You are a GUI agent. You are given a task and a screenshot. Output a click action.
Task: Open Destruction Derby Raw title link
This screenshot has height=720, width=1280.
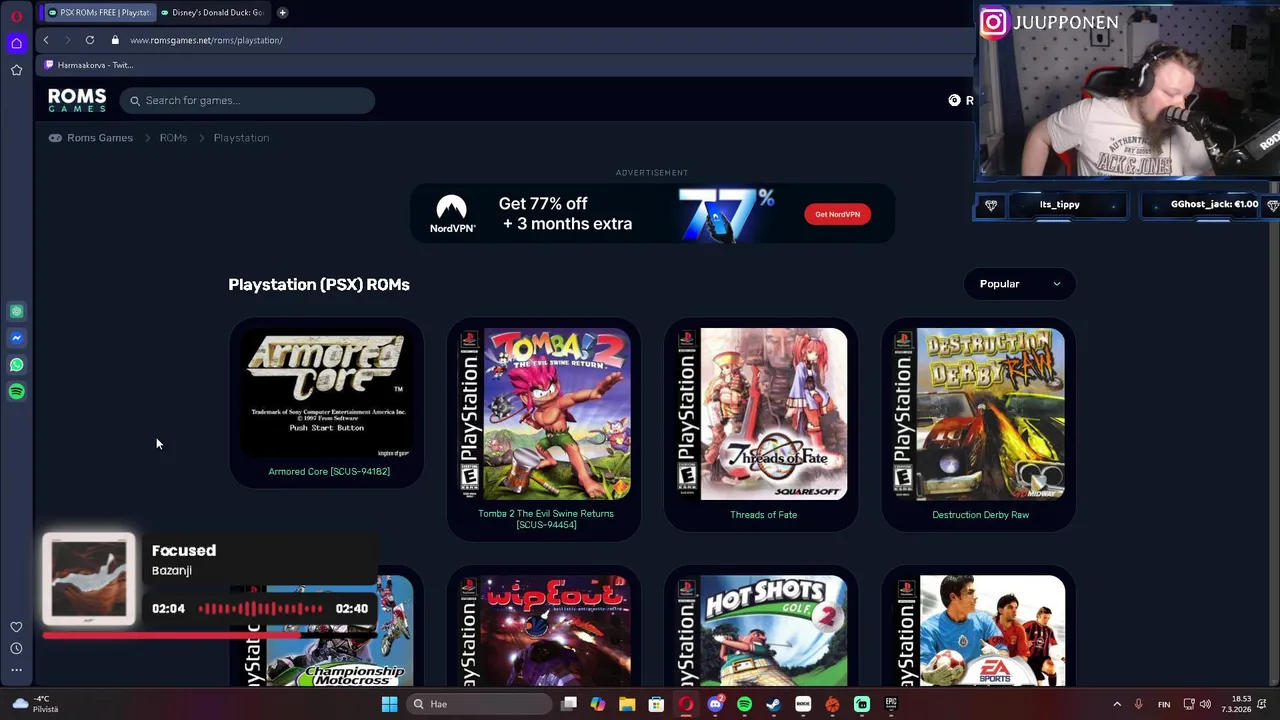(980, 515)
